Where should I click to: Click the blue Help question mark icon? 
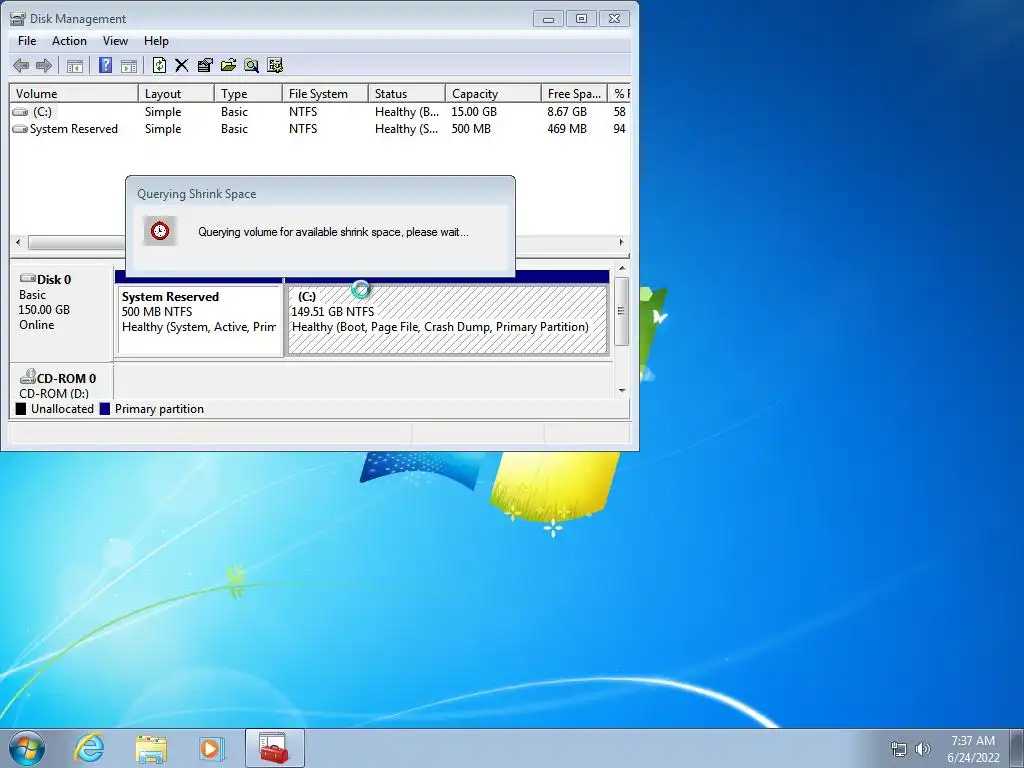click(105, 65)
